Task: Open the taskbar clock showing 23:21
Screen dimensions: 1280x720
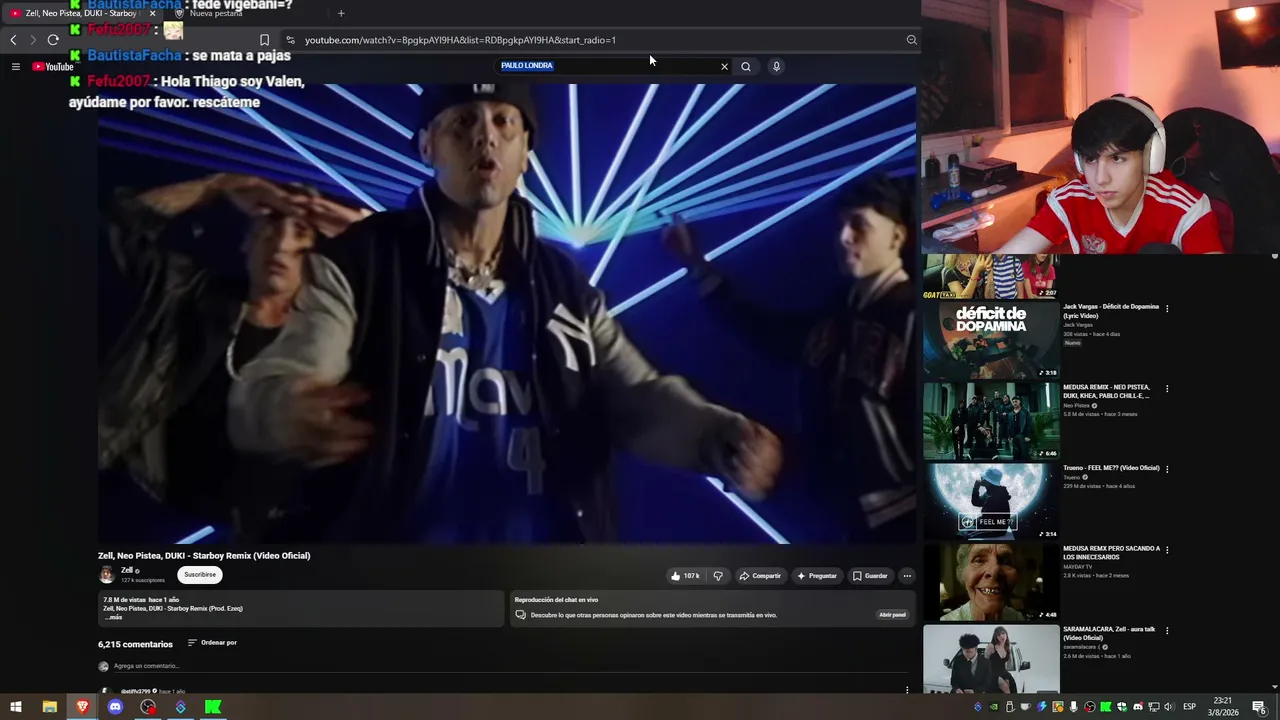Action: tap(1223, 707)
